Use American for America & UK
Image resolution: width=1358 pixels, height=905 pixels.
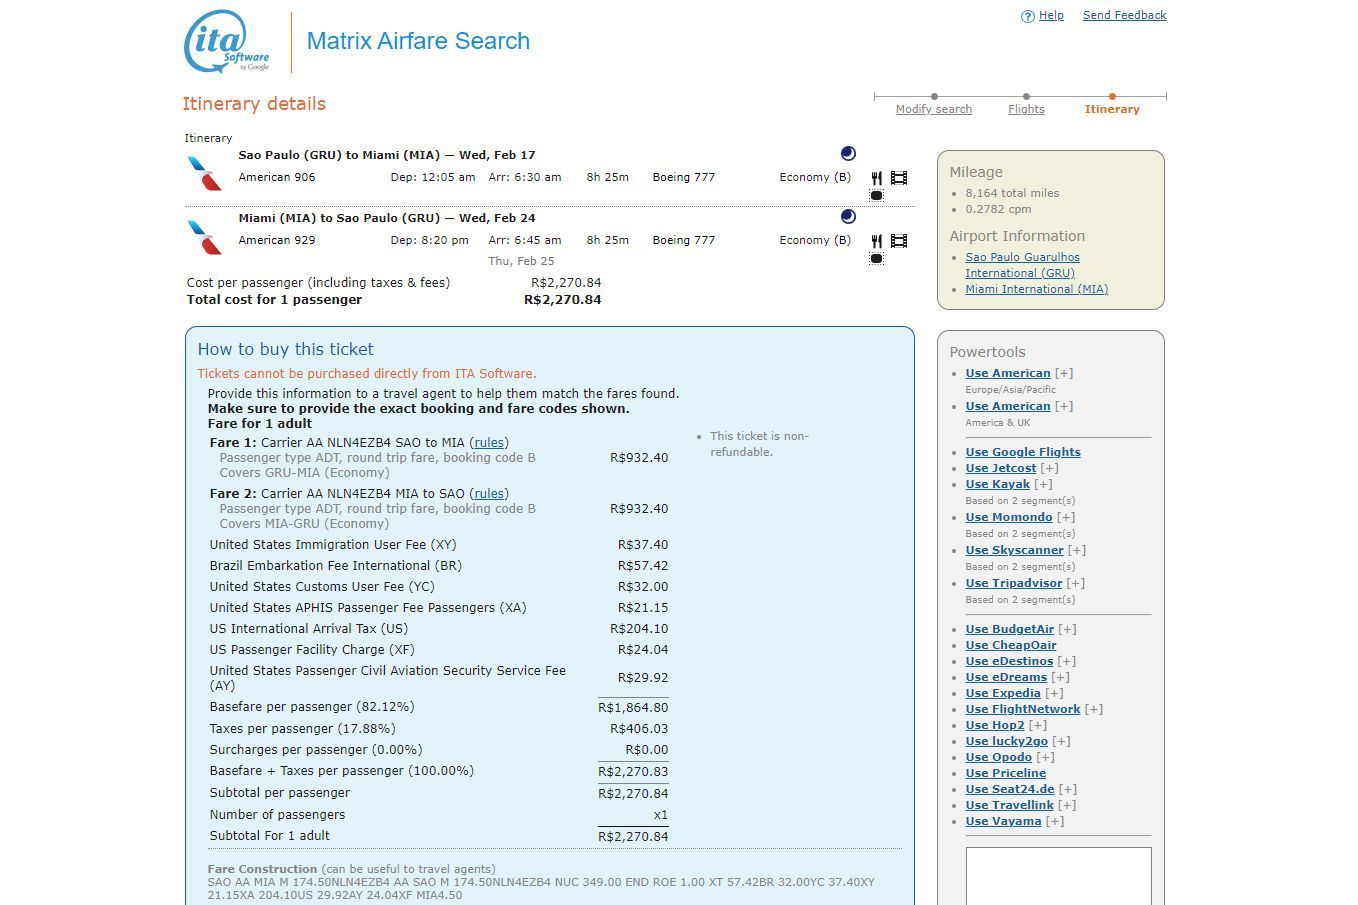(1008, 406)
